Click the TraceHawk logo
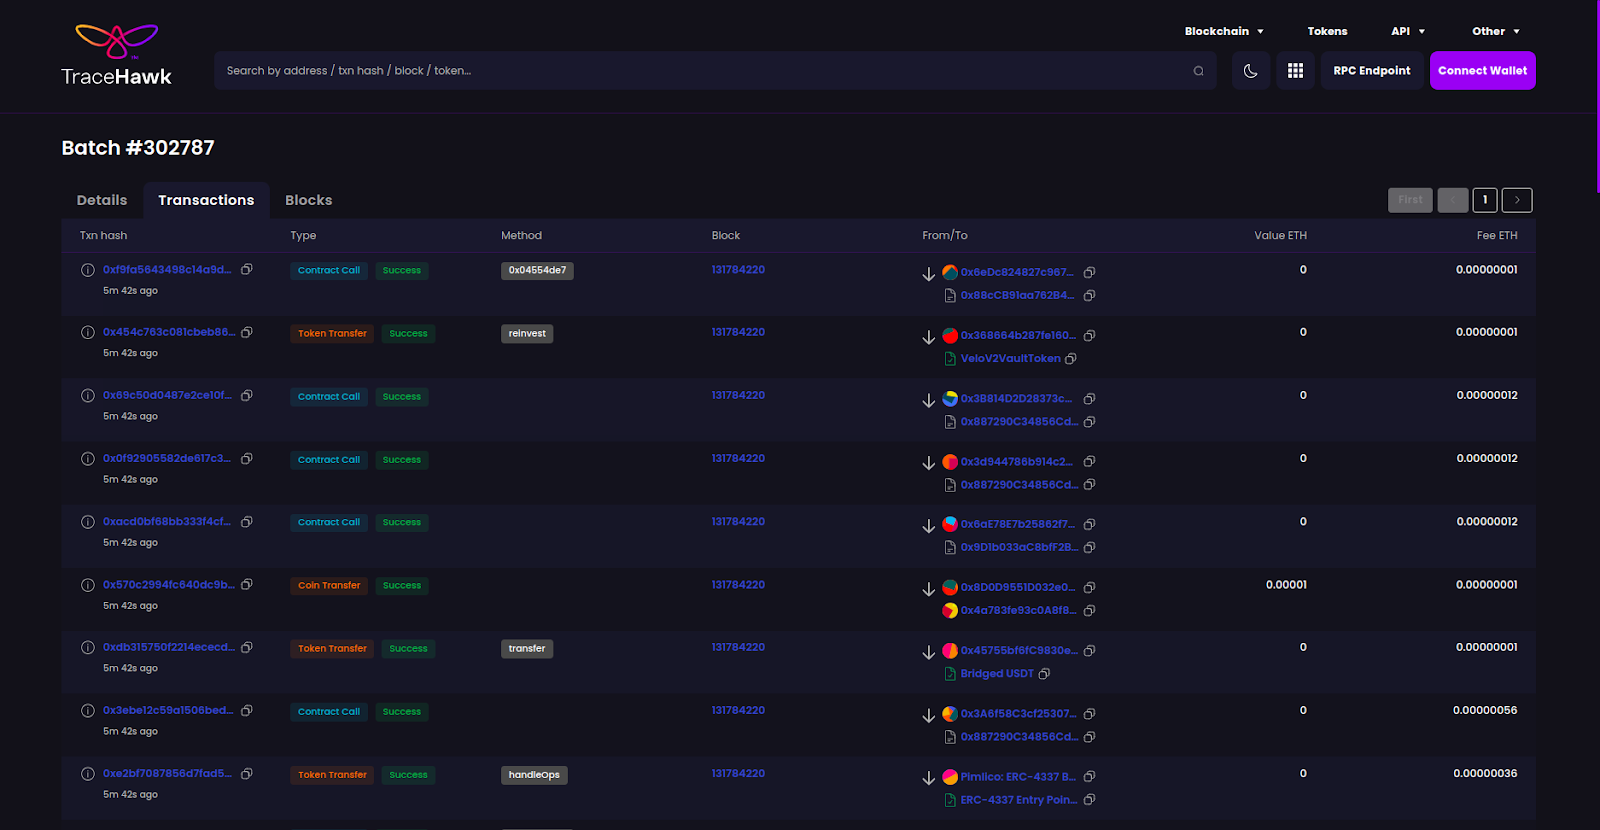The height and width of the screenshot is (830, 1600). point(116,56)
